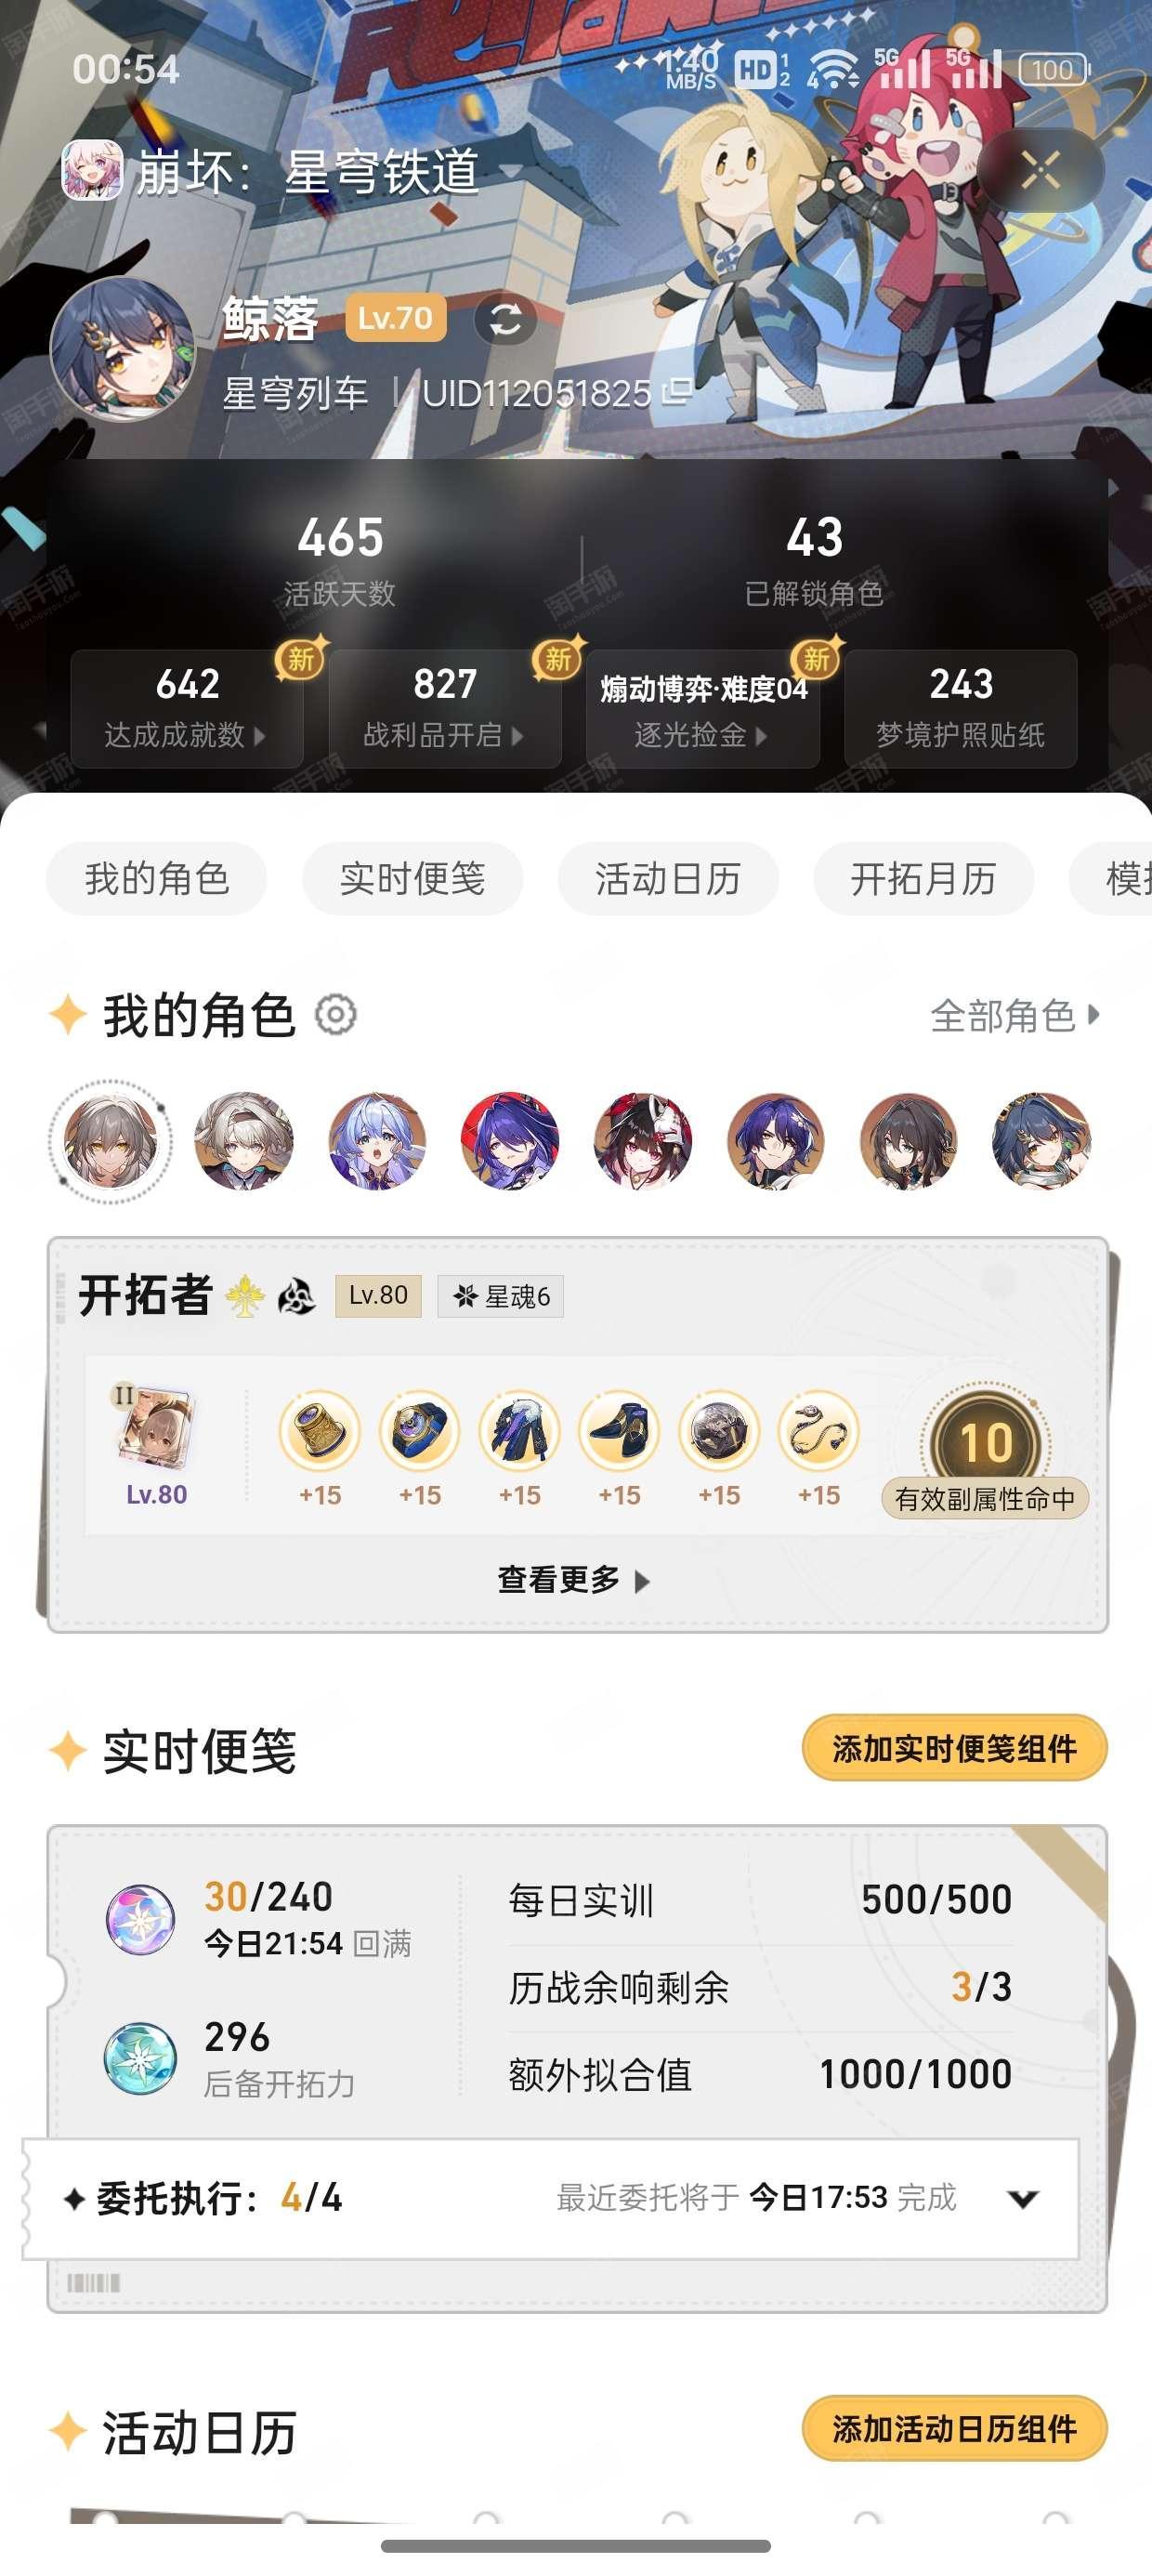
Task: Tap the refresh account switch icon
Action: tap(505, 321)
